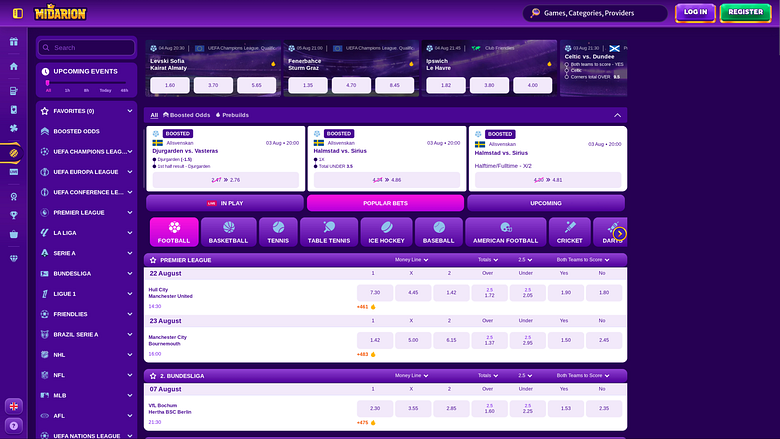
Task: Set upcoming events slider to Today
Action: 105,90
